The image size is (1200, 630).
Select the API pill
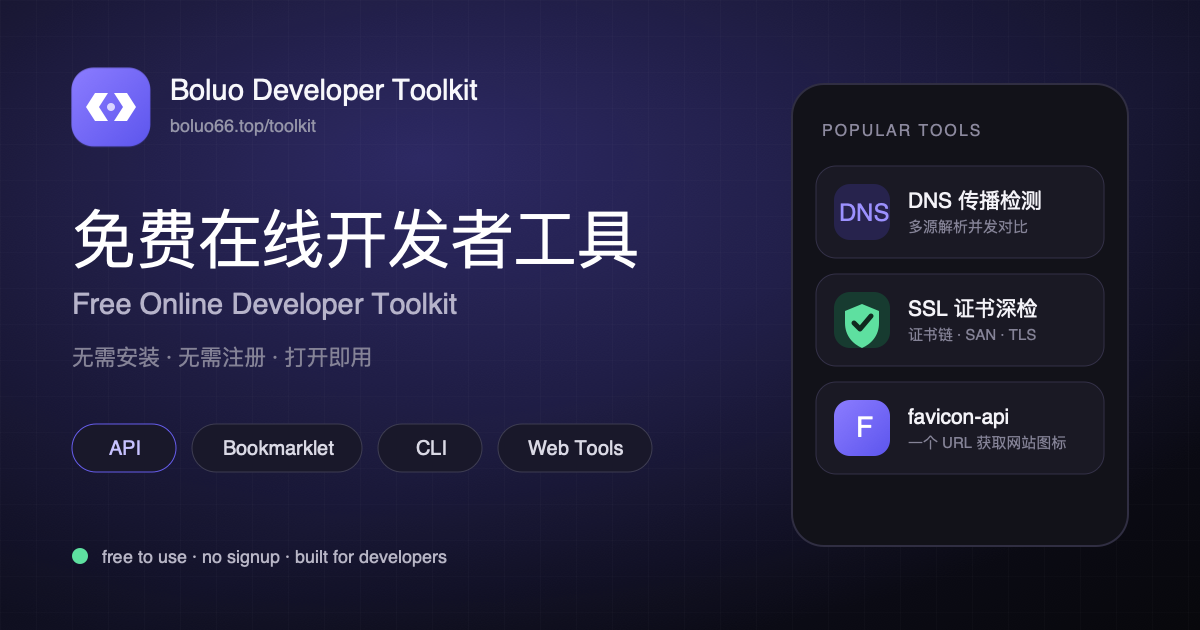[x=124, y=448]
